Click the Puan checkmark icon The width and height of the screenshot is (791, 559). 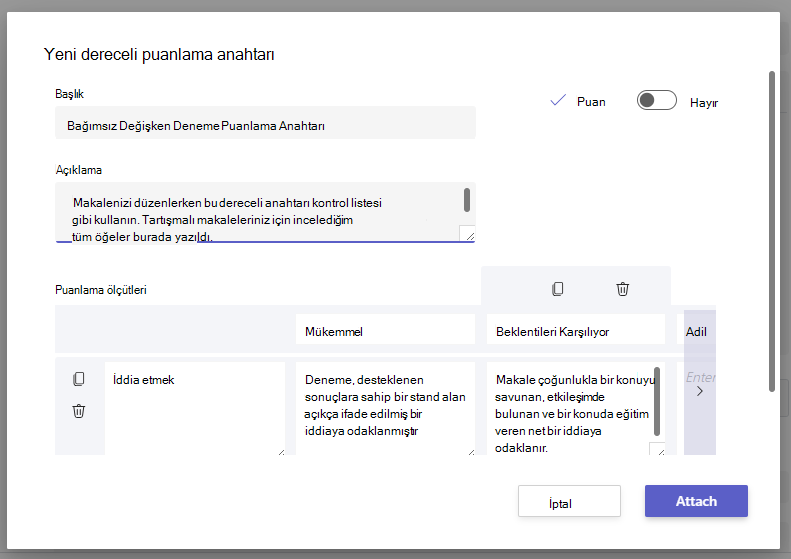point(558,100)
